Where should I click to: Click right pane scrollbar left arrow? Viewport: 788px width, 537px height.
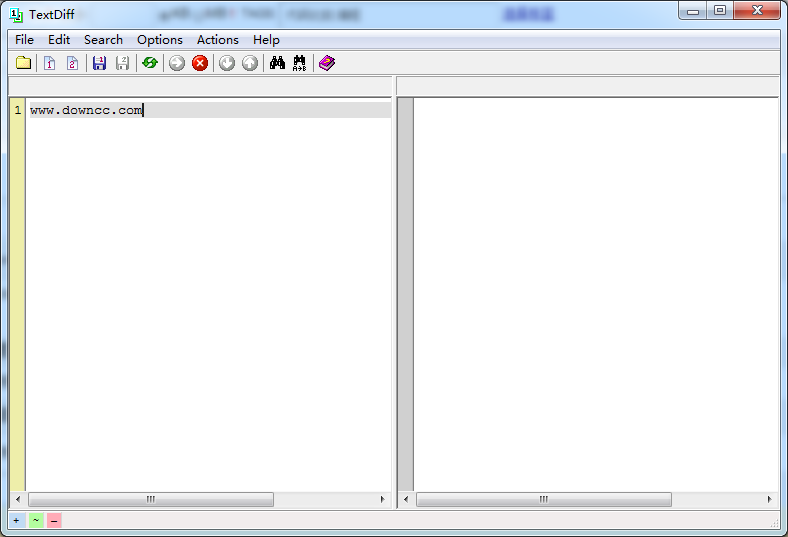406,499
